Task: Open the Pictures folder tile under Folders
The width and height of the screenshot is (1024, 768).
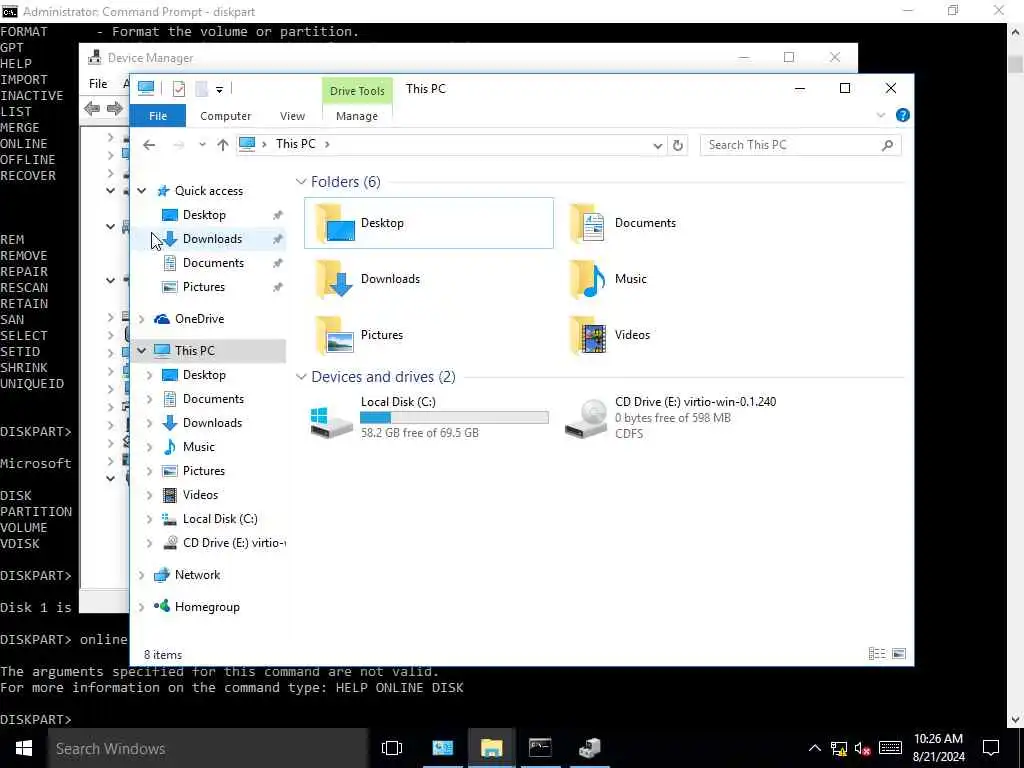Action: pos(358,335)
